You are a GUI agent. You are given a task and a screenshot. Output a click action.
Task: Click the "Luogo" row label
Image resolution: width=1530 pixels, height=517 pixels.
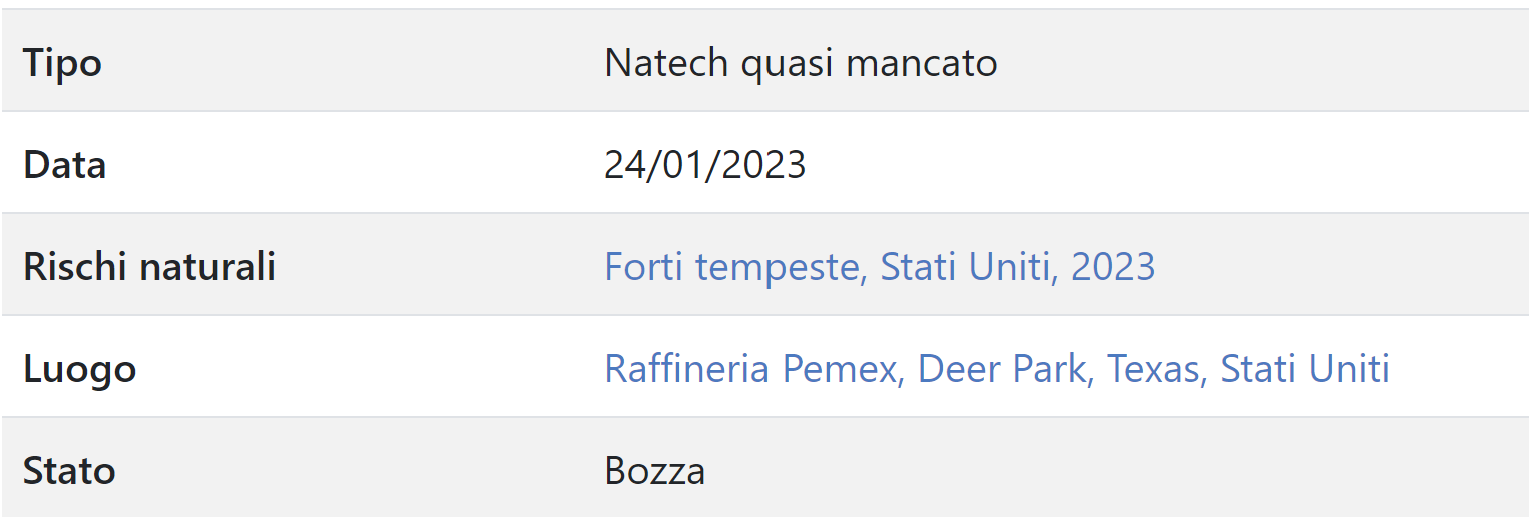pos(79,369)
